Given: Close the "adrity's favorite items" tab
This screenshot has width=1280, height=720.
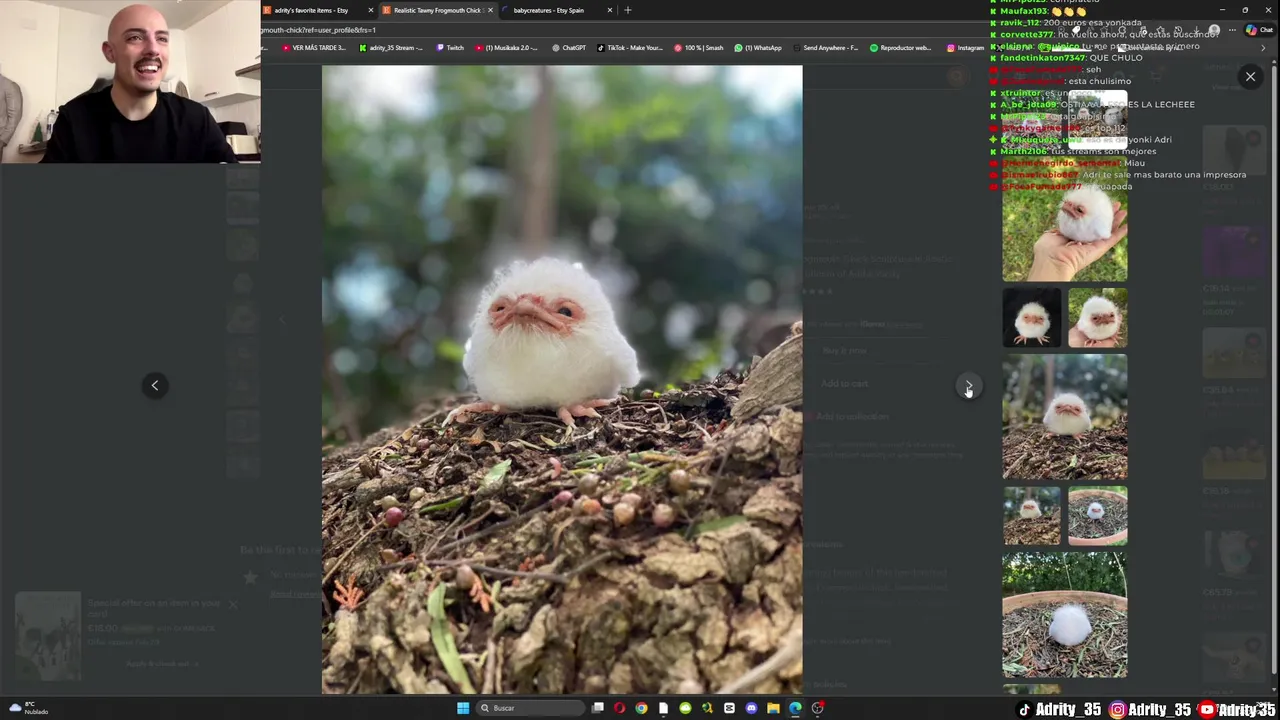Looking at the screenshot, I should click(x=370, y=10).
